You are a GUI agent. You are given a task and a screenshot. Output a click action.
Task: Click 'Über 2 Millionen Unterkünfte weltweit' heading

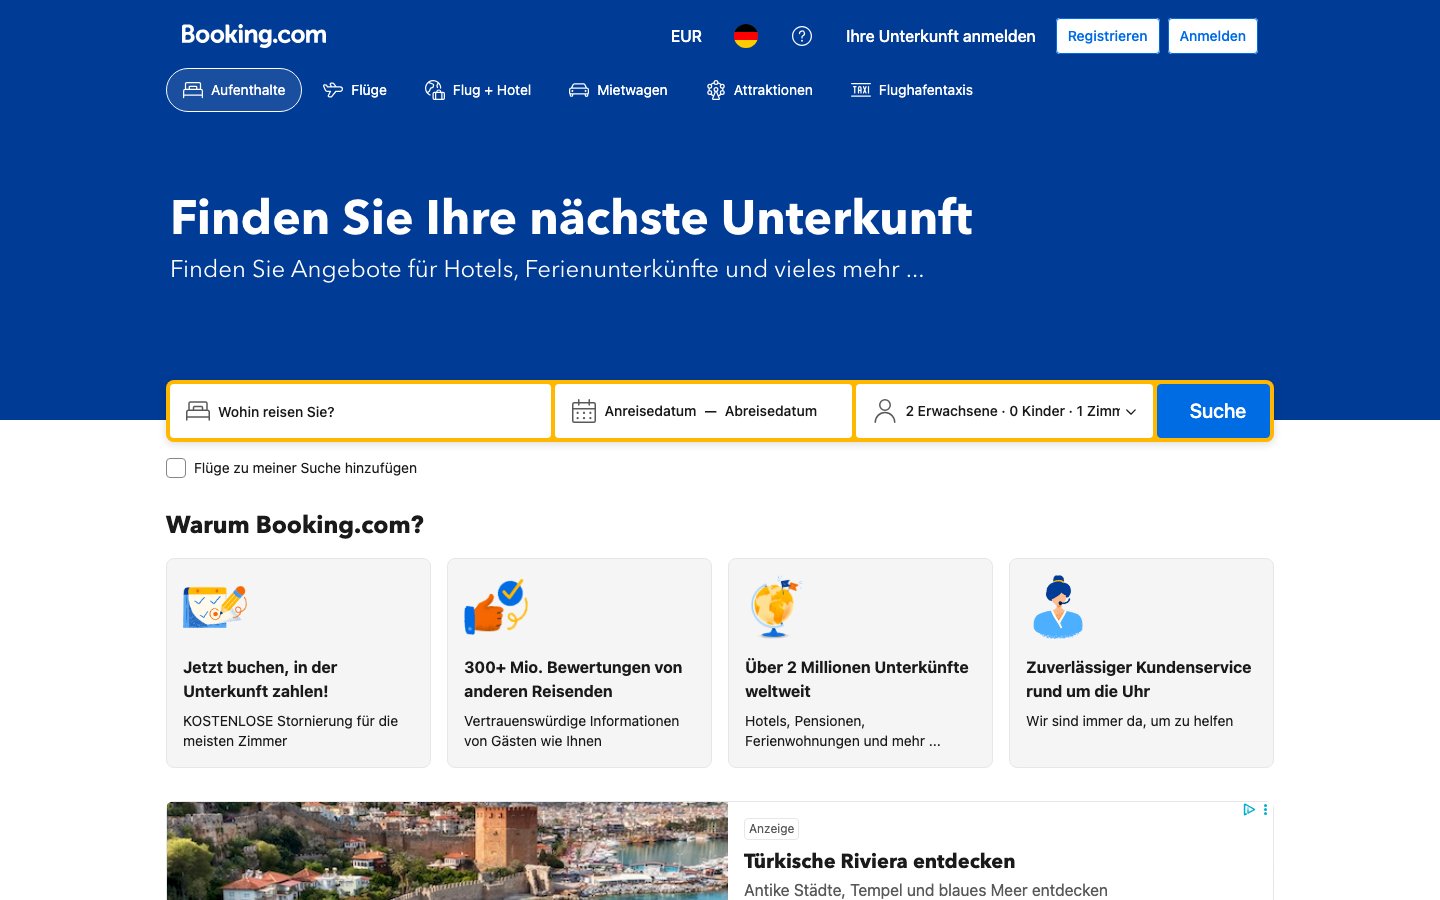point(857,679)
